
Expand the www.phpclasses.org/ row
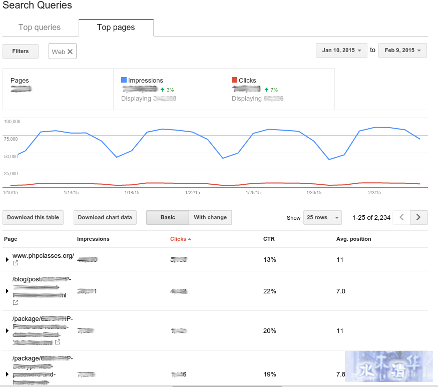click(7, 260)
